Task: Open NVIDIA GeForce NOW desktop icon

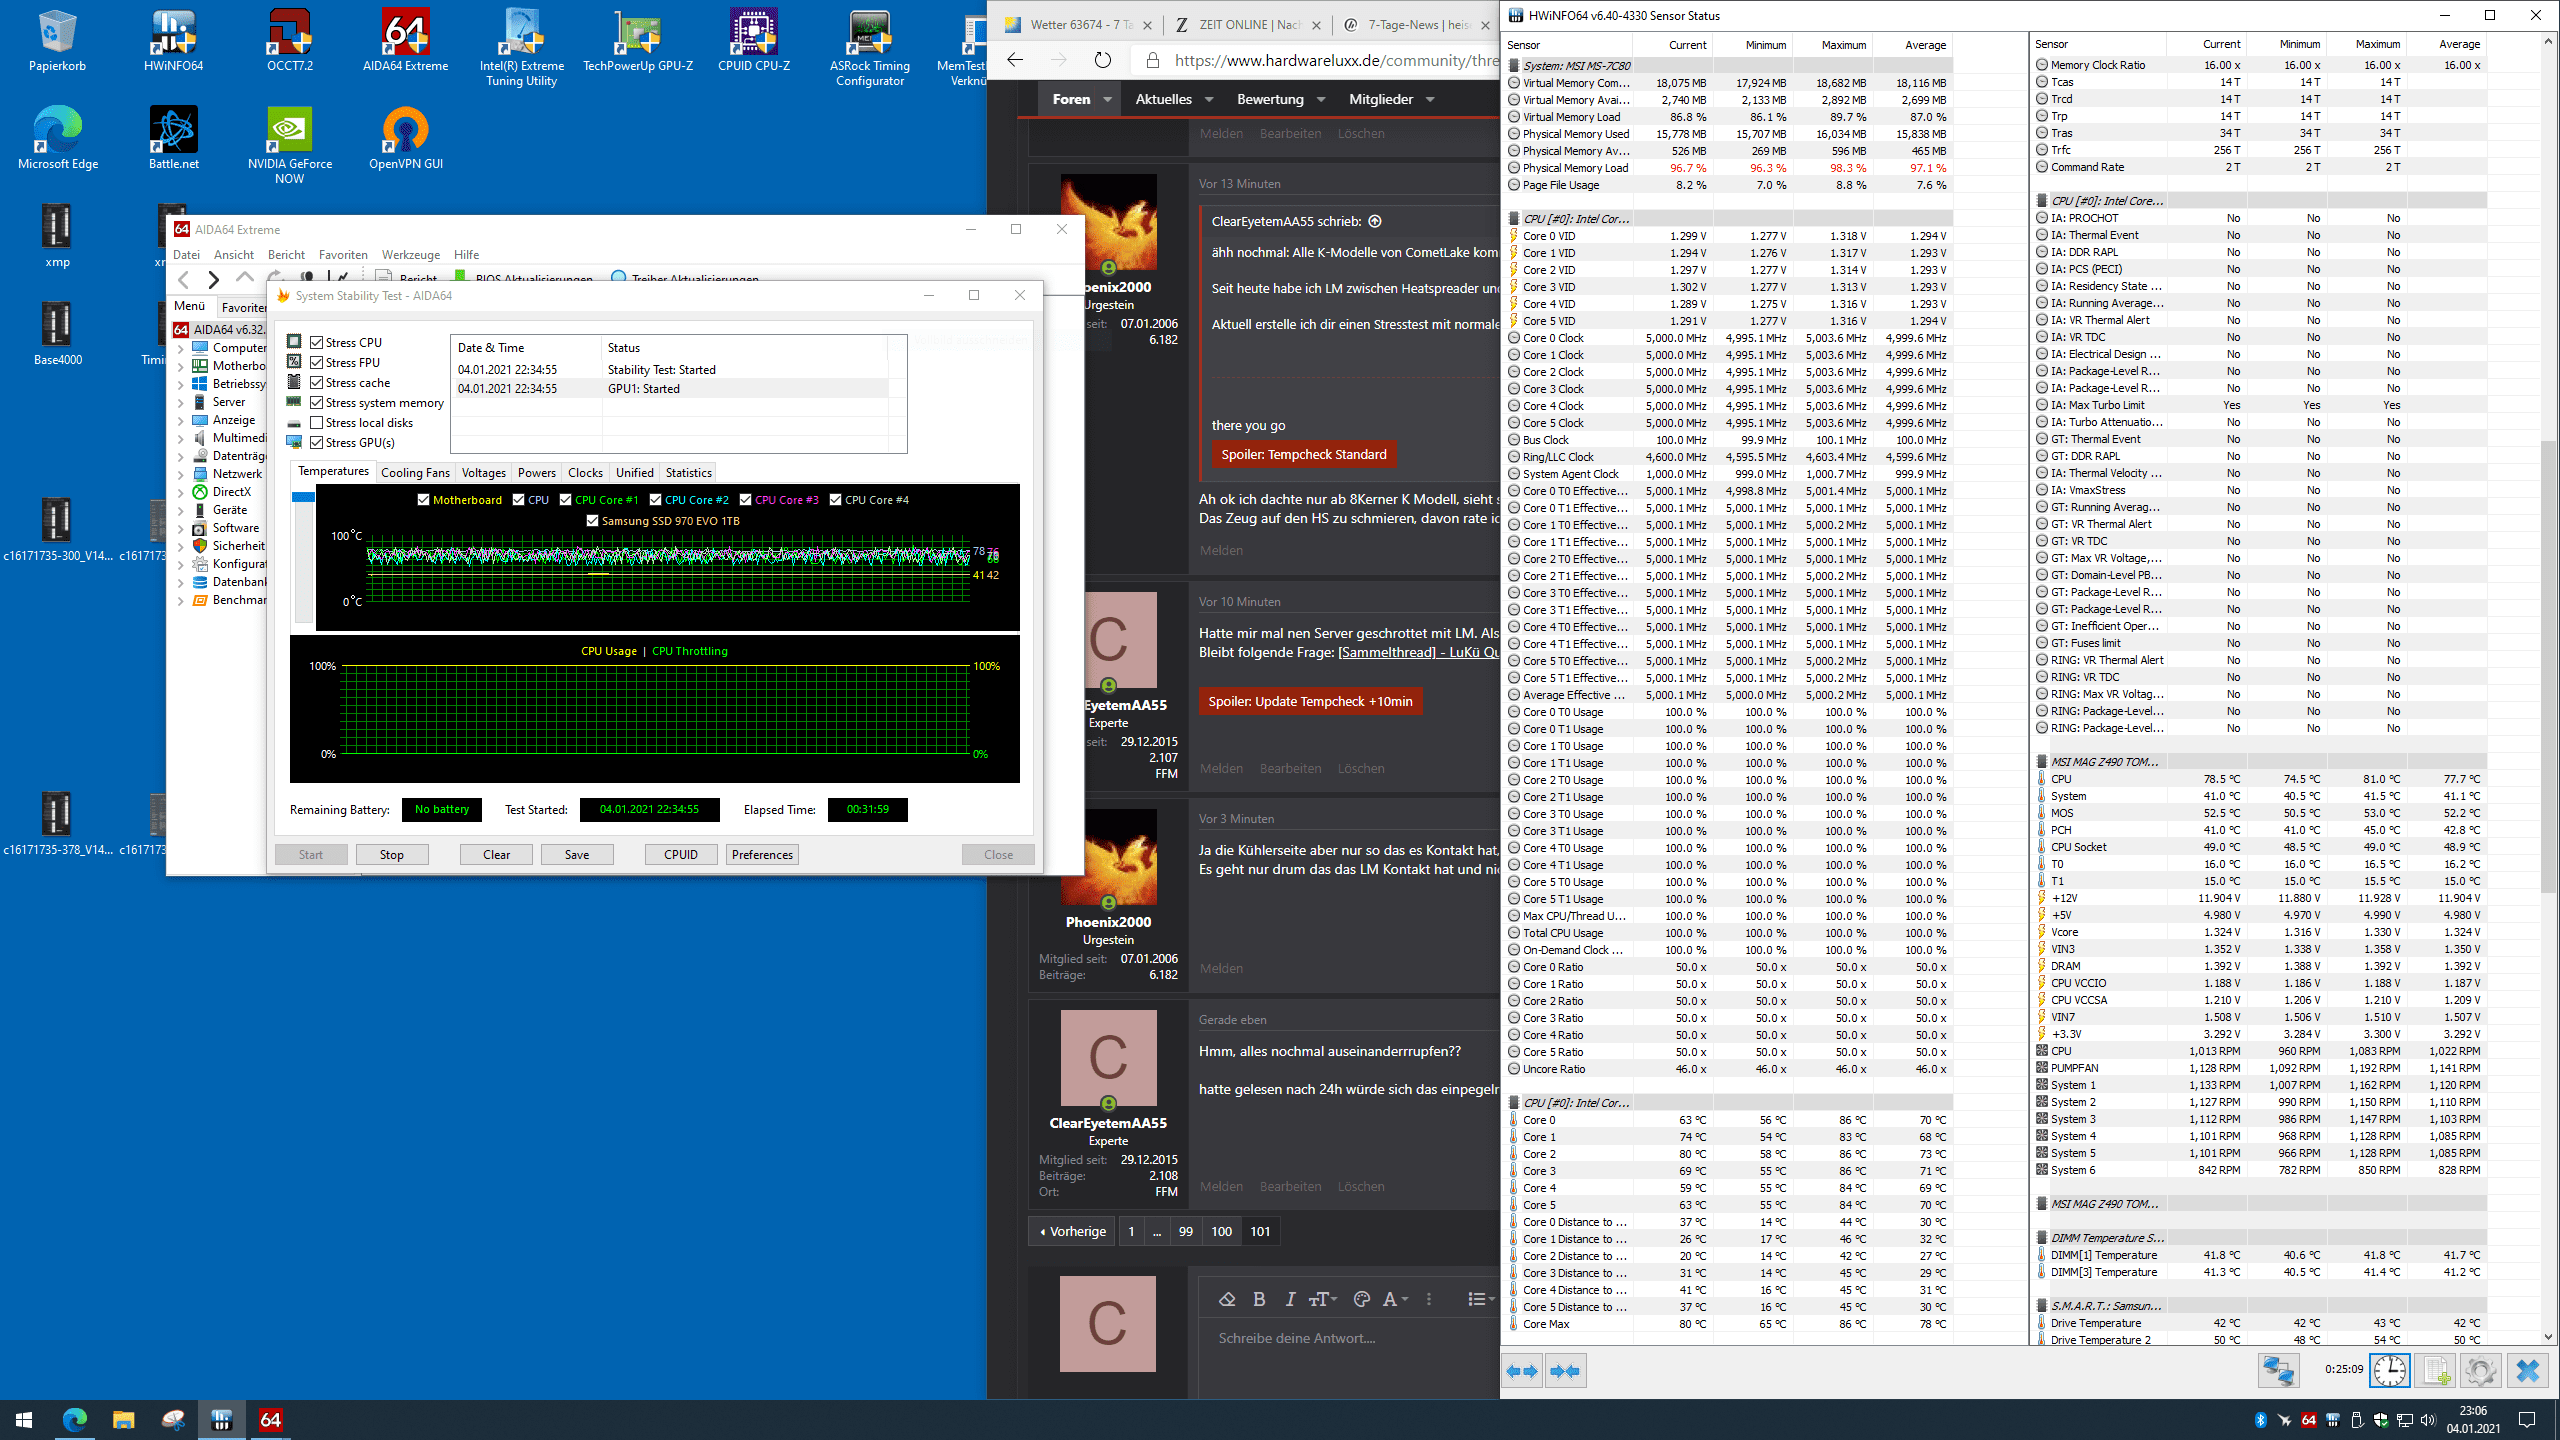Action: coord(289,145)
